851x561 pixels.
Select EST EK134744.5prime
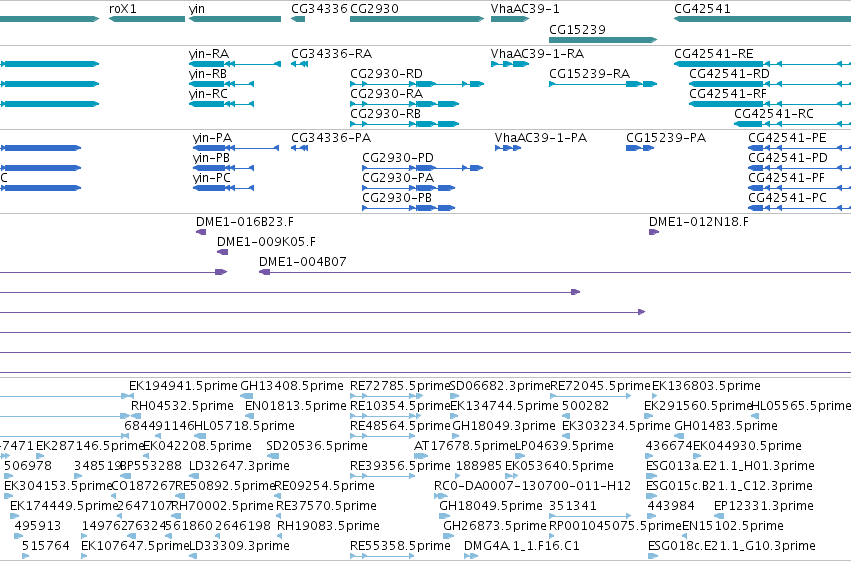click(504, 406)
